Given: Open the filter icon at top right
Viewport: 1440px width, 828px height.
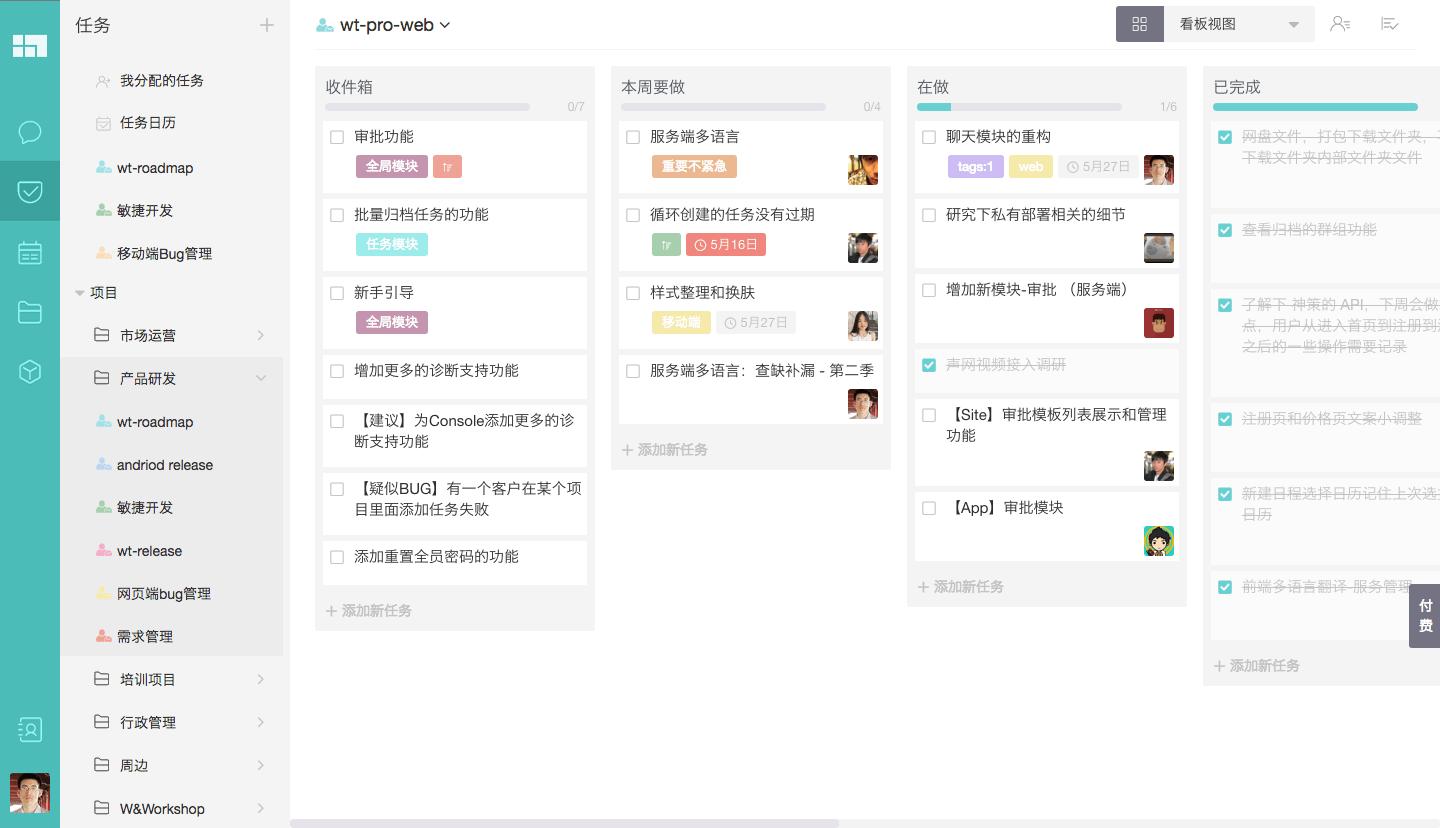Looking at the screenshot, I should pos(1390,24).
